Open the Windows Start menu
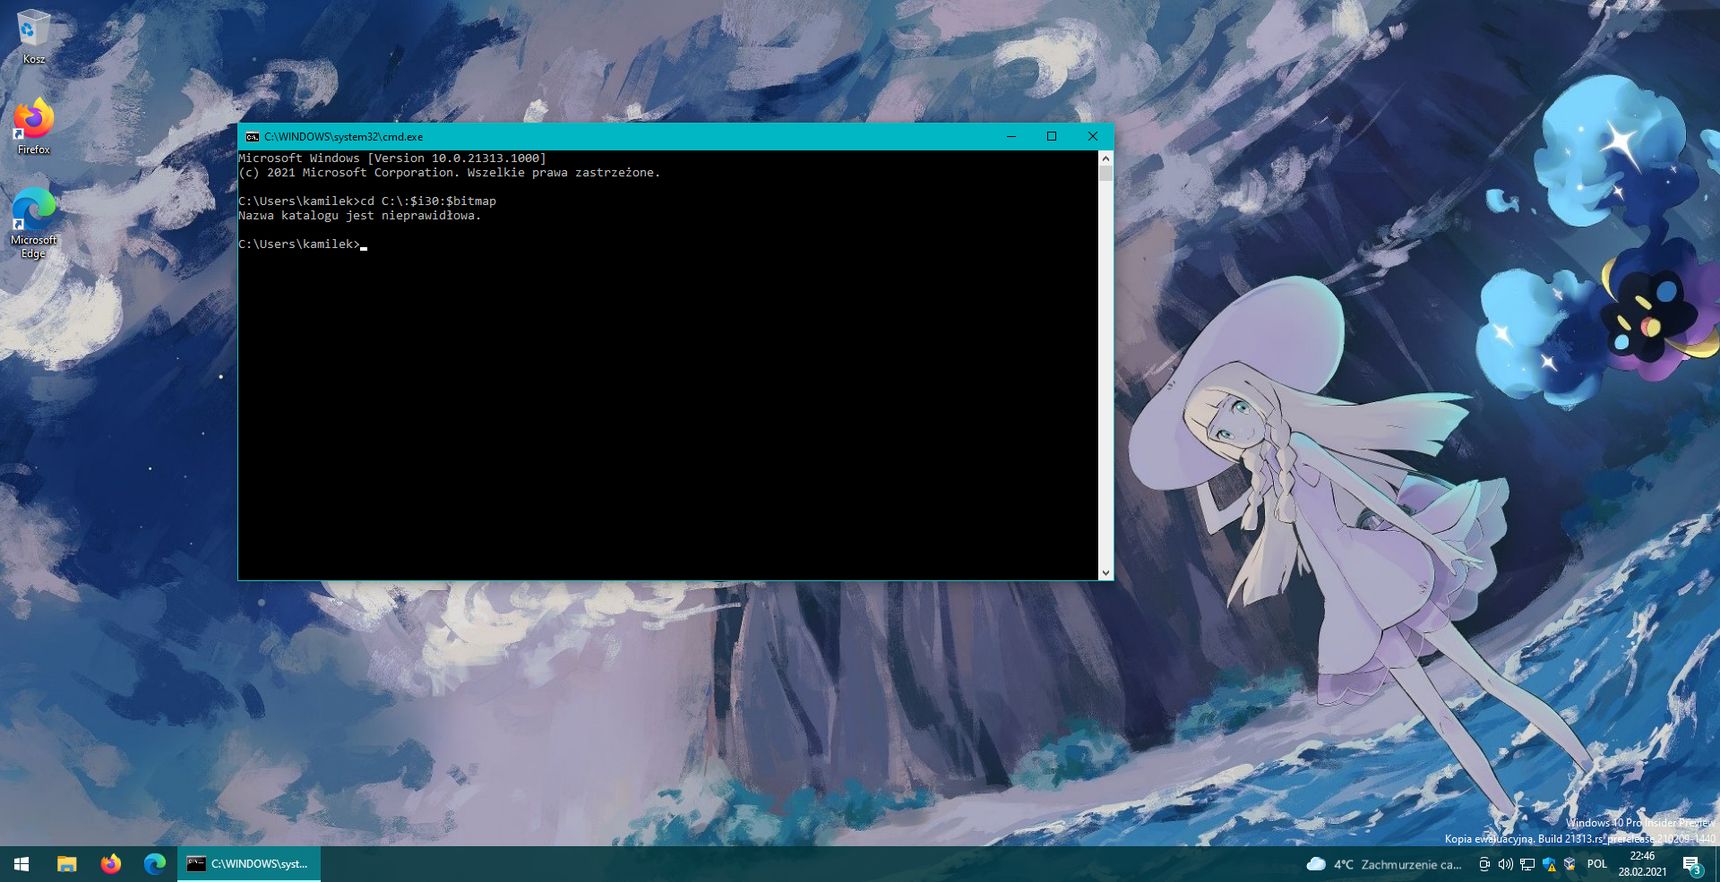The width and height of the screenshot is (1720, 882). [21, 864]
